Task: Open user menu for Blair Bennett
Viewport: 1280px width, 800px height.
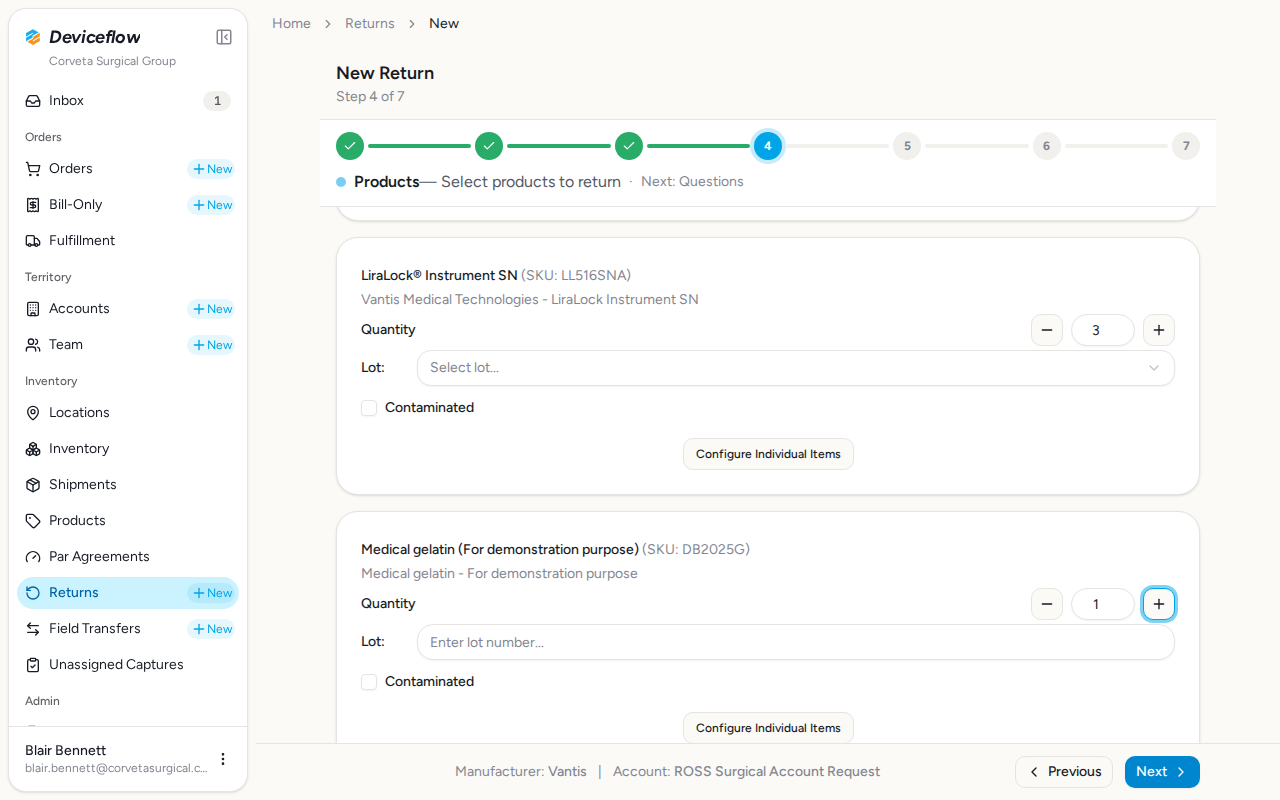Action: tap(223, 759)
